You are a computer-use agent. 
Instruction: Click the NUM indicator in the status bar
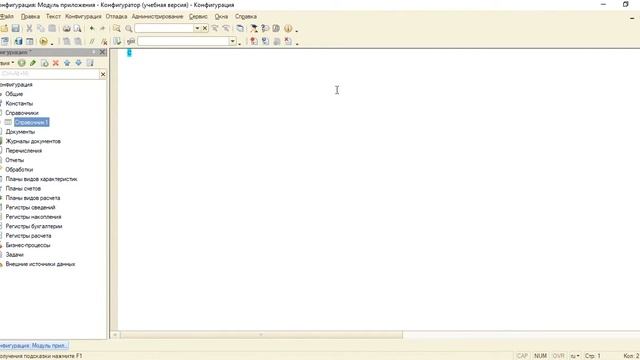coord(540,356)
